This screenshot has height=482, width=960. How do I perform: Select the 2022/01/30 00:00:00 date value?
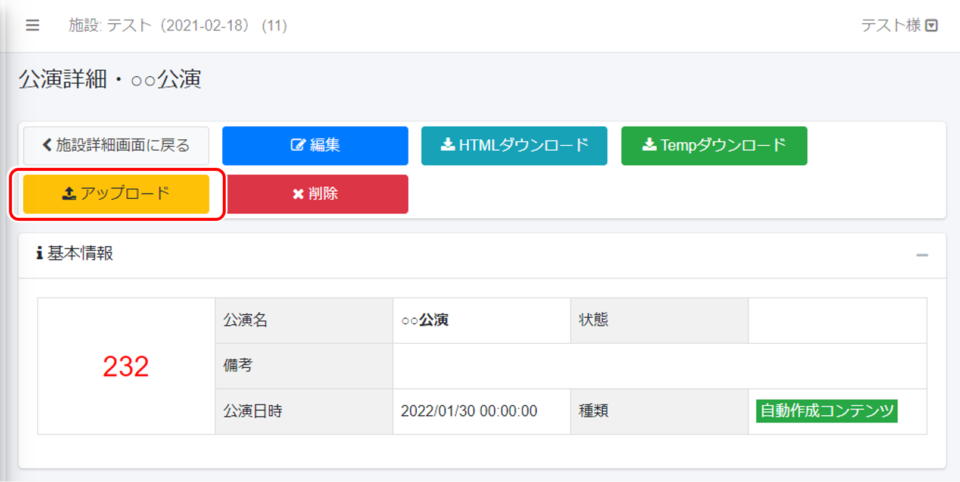point(469,411)
